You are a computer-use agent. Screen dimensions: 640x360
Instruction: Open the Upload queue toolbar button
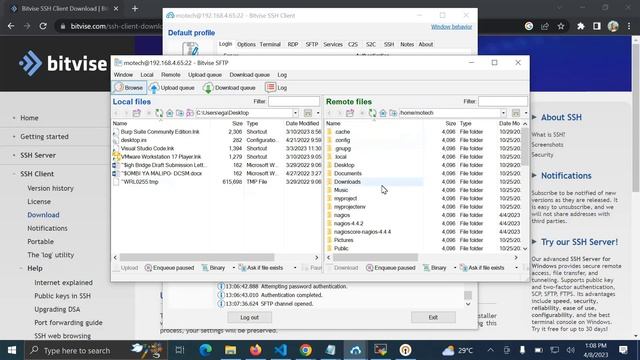point(172,88)
